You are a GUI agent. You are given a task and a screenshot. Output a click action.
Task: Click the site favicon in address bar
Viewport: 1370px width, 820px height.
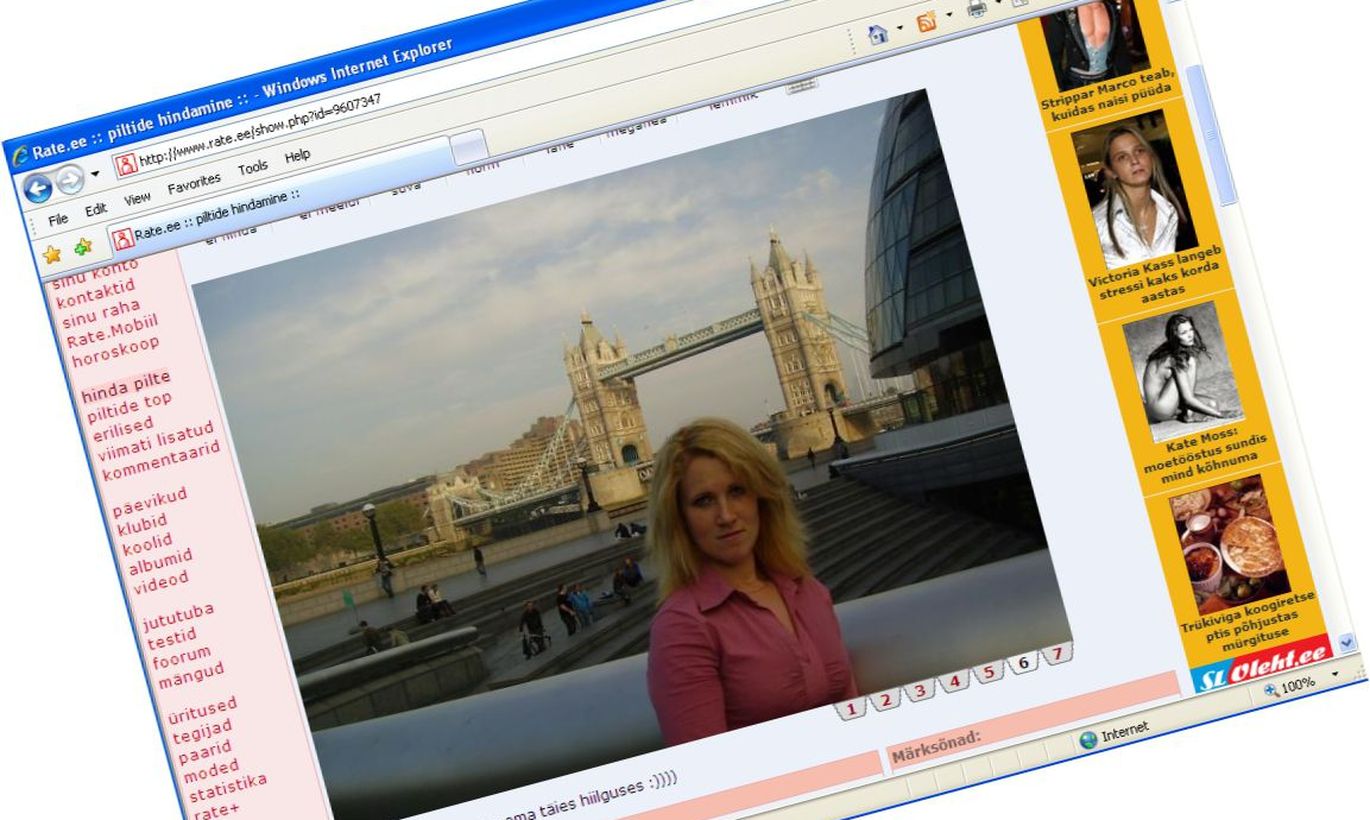click(126, 165)
